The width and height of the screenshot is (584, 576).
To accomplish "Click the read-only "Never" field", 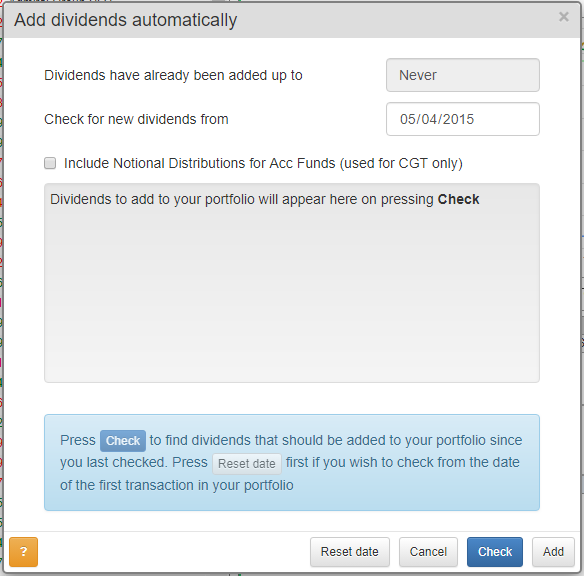I will pyautogui.click(x=463, y=75).
